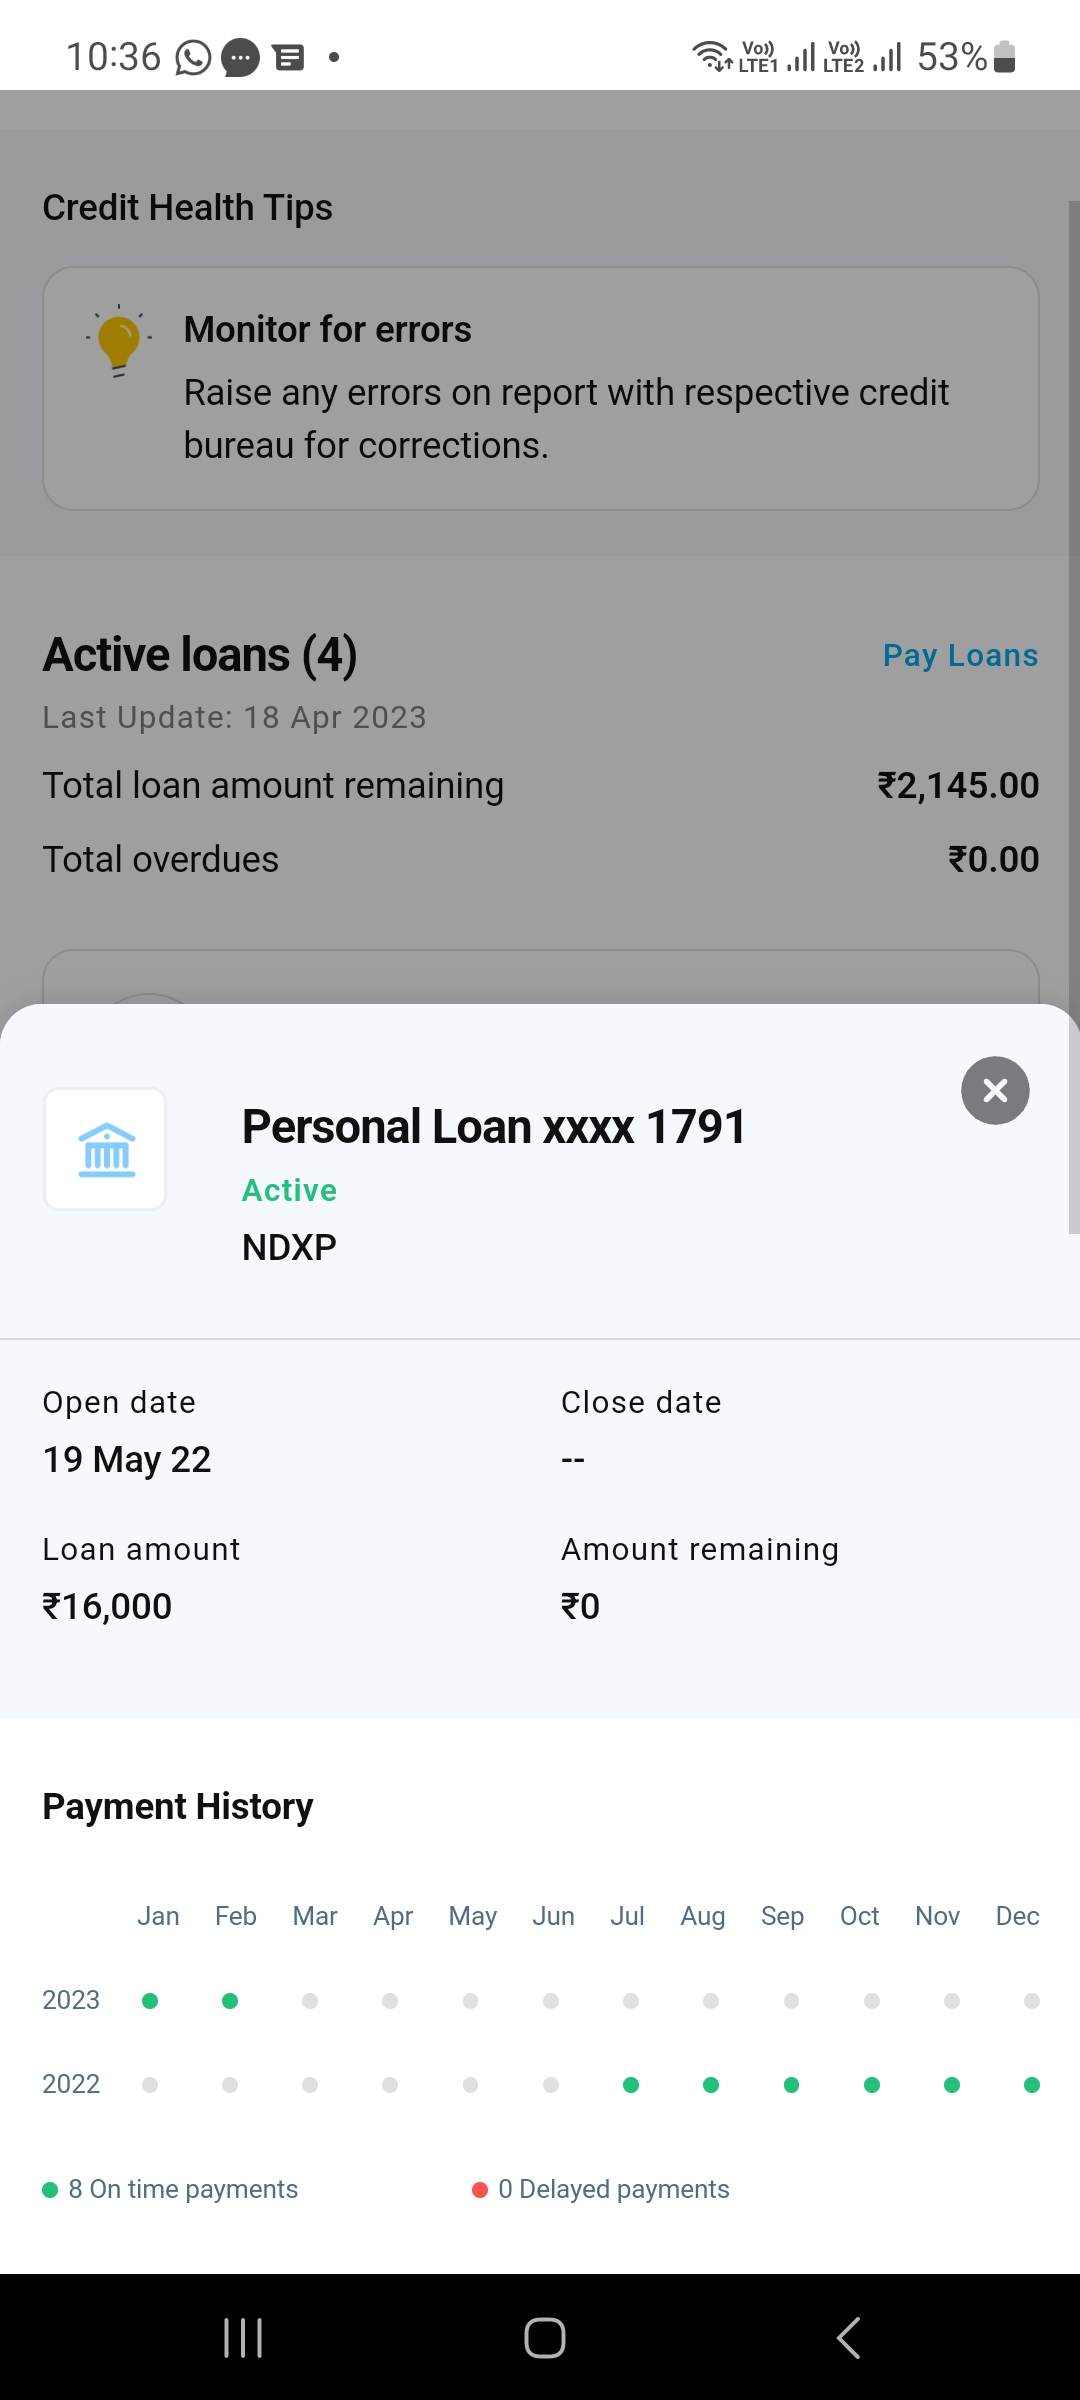Close the Personal Loan details sheet

pos(995,1090)
